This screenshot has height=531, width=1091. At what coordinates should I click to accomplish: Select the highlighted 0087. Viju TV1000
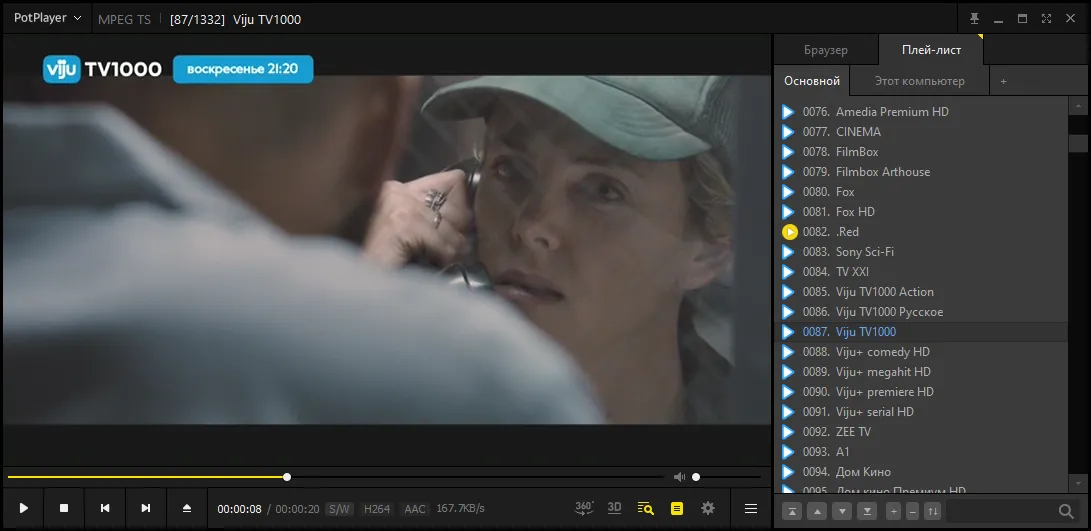(921, 332)
